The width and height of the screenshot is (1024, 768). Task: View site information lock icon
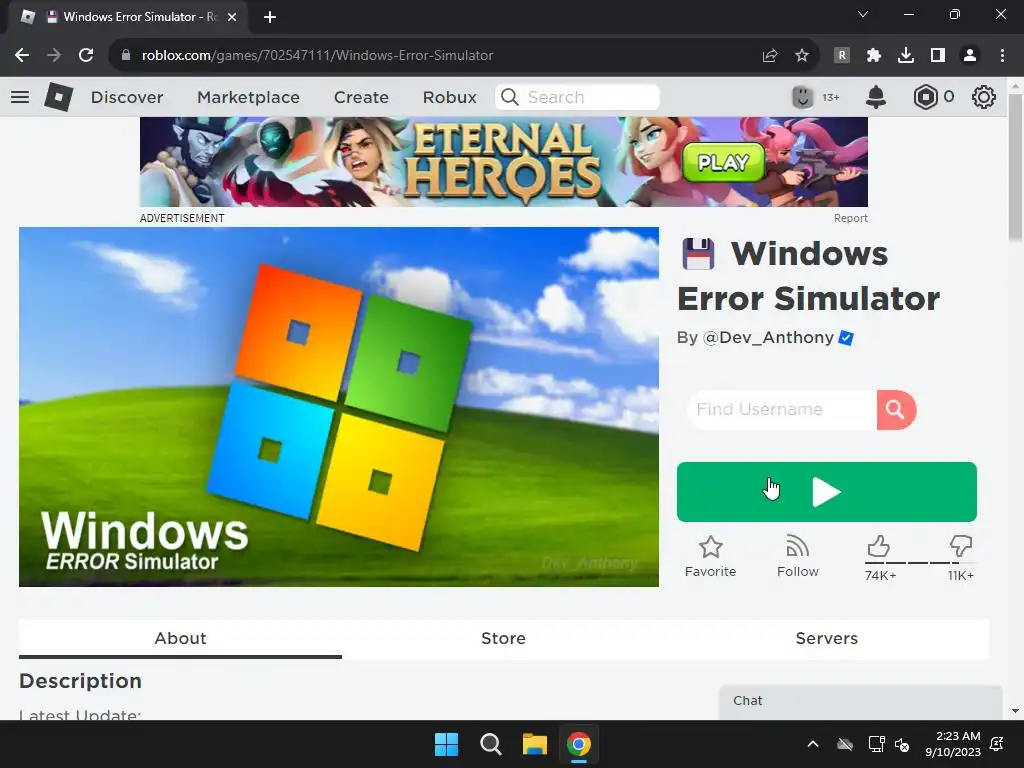pos(126,56)
